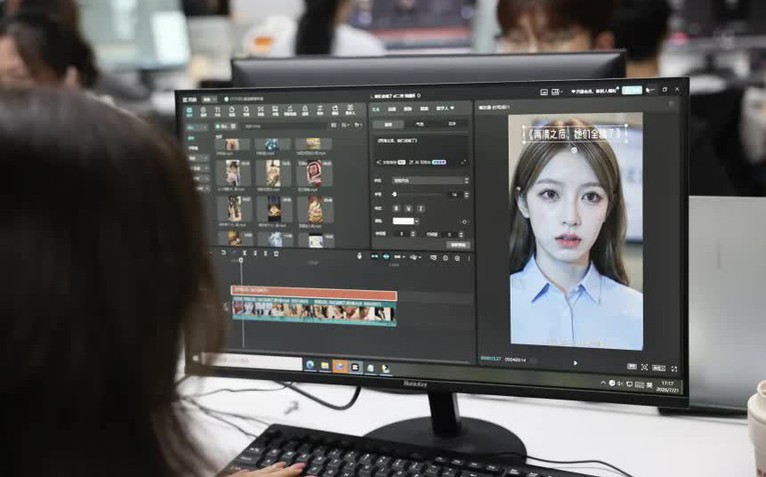Click the green import button in media panel

pos(223,127)
